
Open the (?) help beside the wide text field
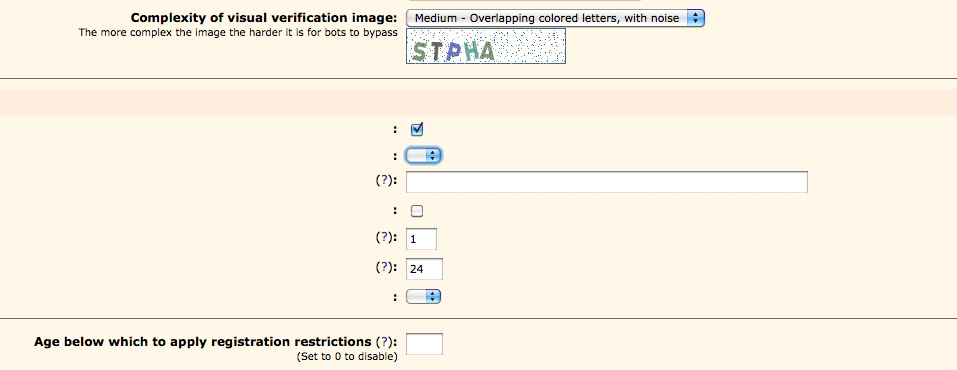tap(383, 181)
